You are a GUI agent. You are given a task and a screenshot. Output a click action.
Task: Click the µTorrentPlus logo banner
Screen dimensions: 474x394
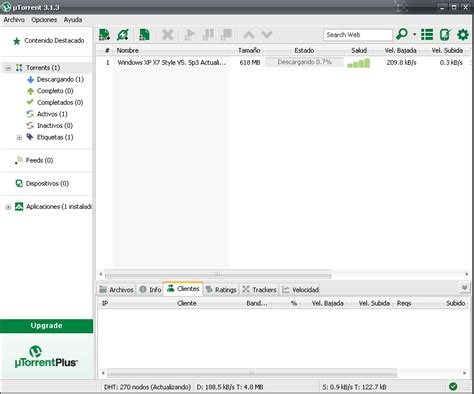tap(46, 356)
